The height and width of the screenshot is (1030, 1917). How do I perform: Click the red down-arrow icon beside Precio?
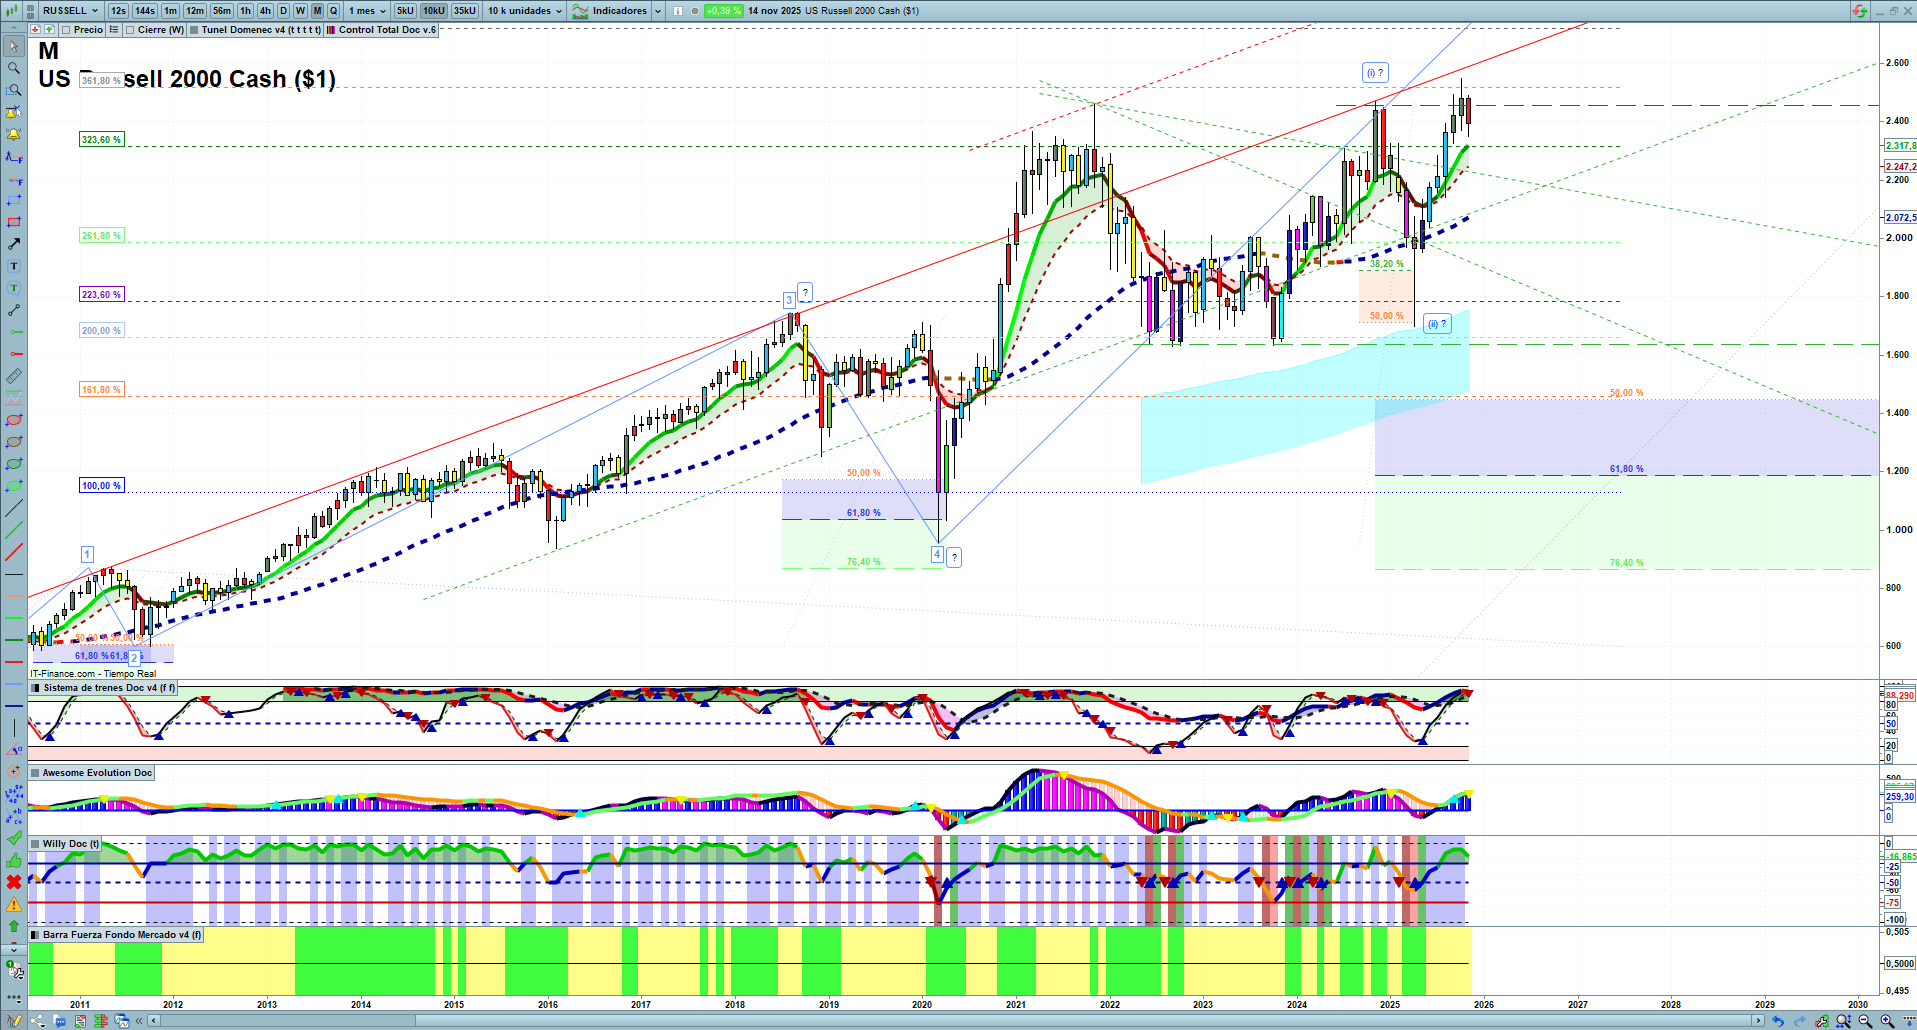(x=35, y=30)
